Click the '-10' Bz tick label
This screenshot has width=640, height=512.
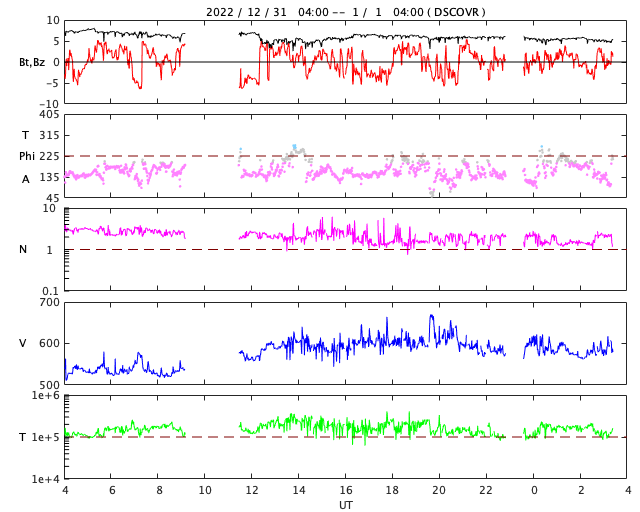[x=50, y=104]
